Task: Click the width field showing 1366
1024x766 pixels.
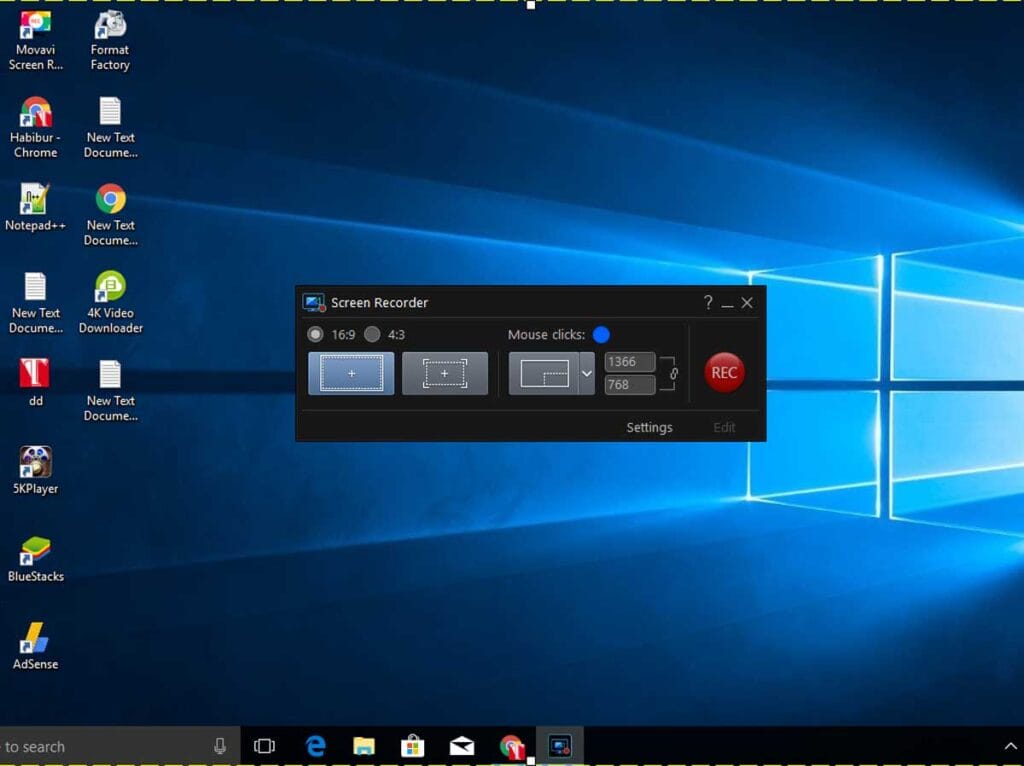Action: point(630,362)
